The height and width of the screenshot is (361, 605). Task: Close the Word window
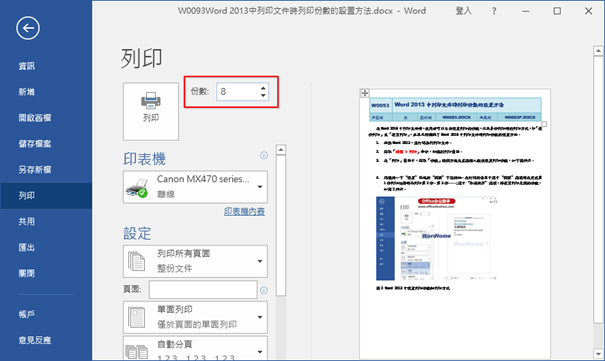click(588, 11)
